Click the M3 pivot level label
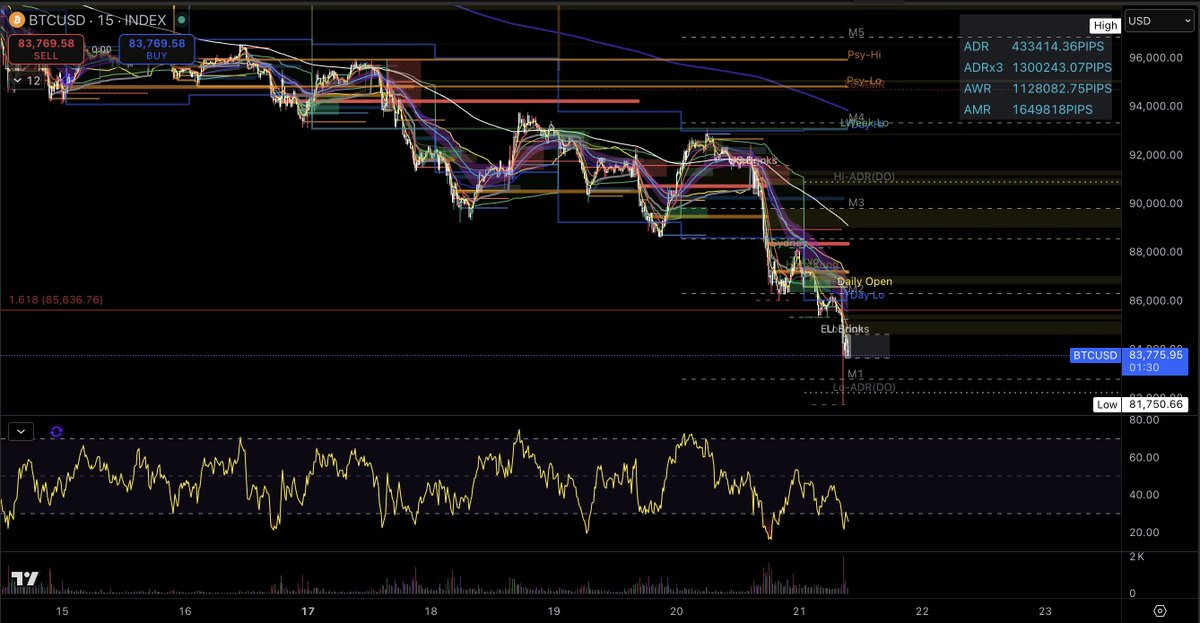 856,202
